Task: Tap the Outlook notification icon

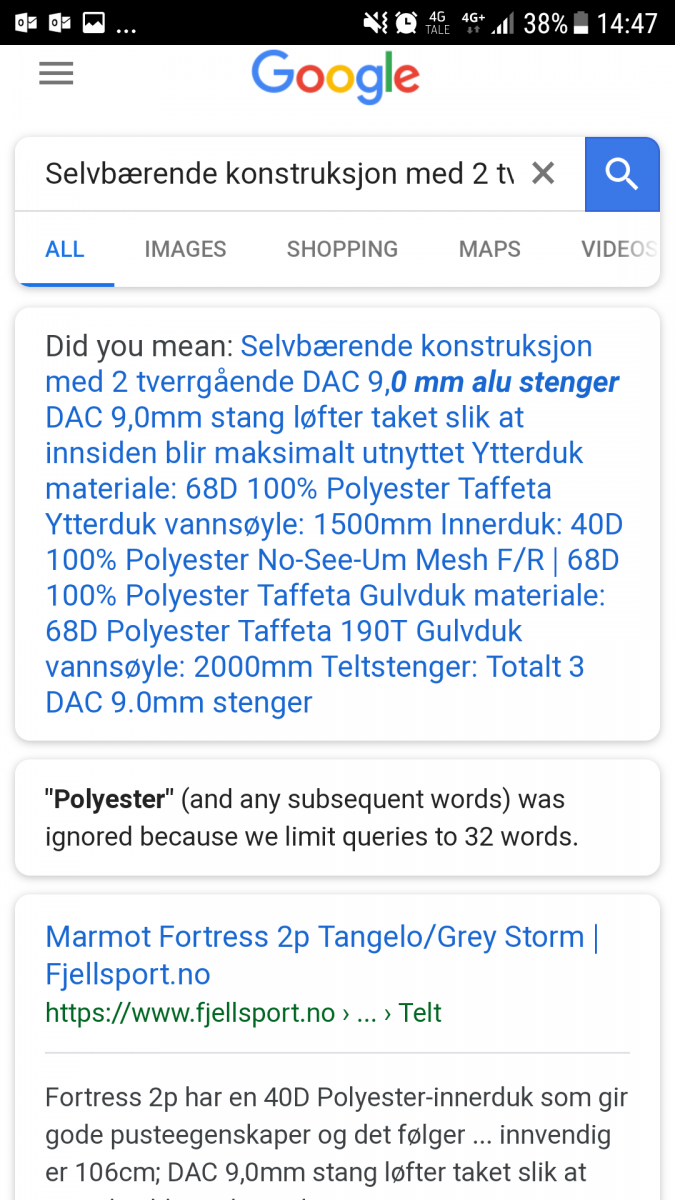Action: (24, 22)
